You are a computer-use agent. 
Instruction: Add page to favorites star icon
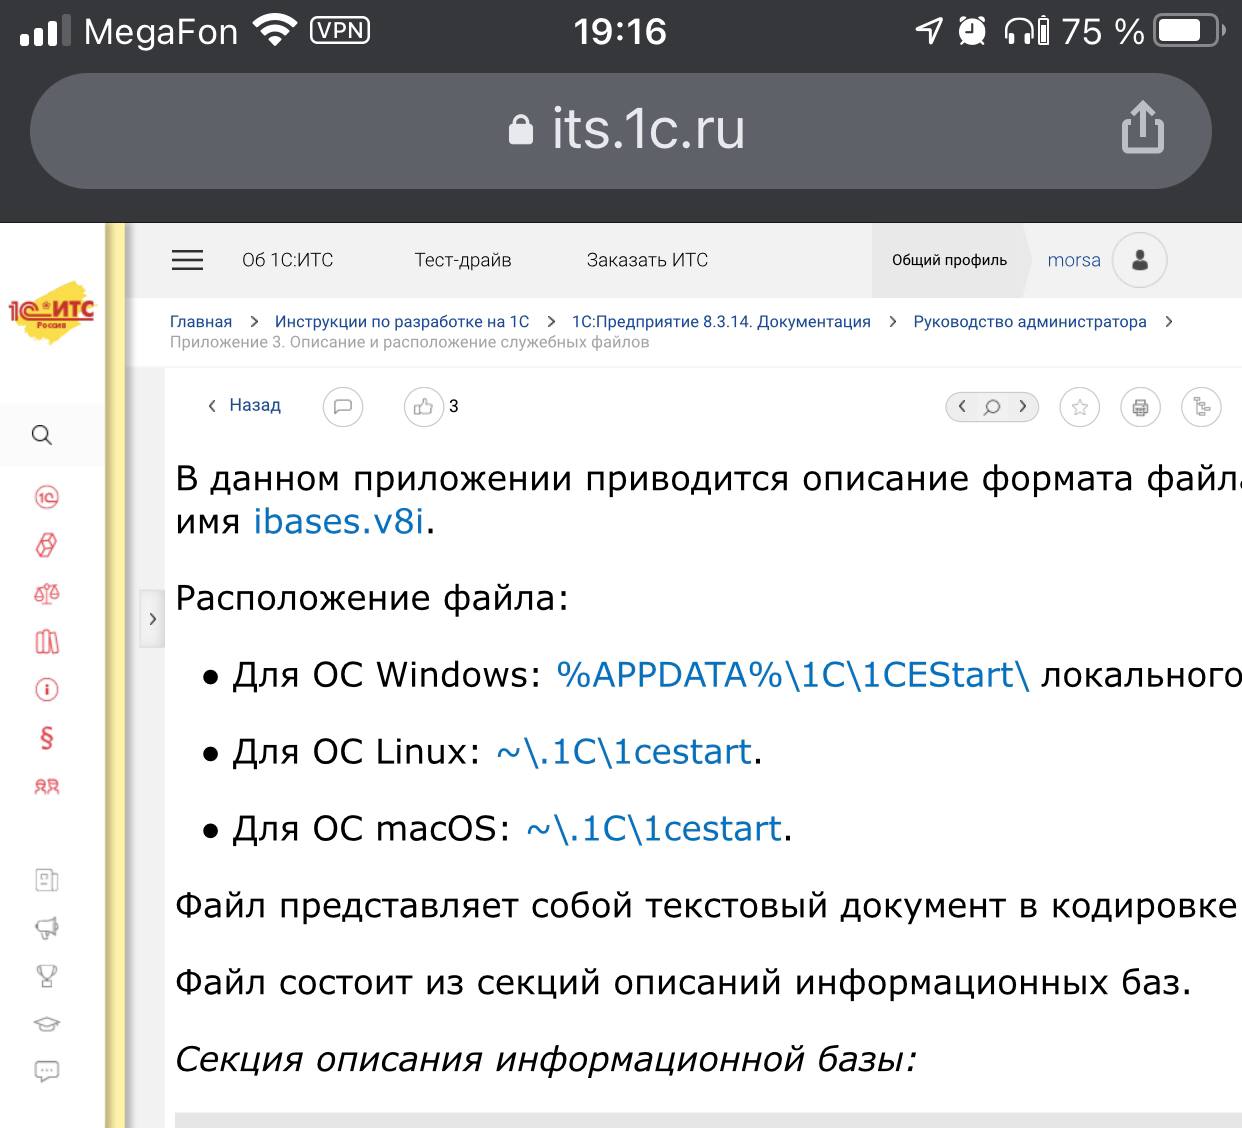1079,407
